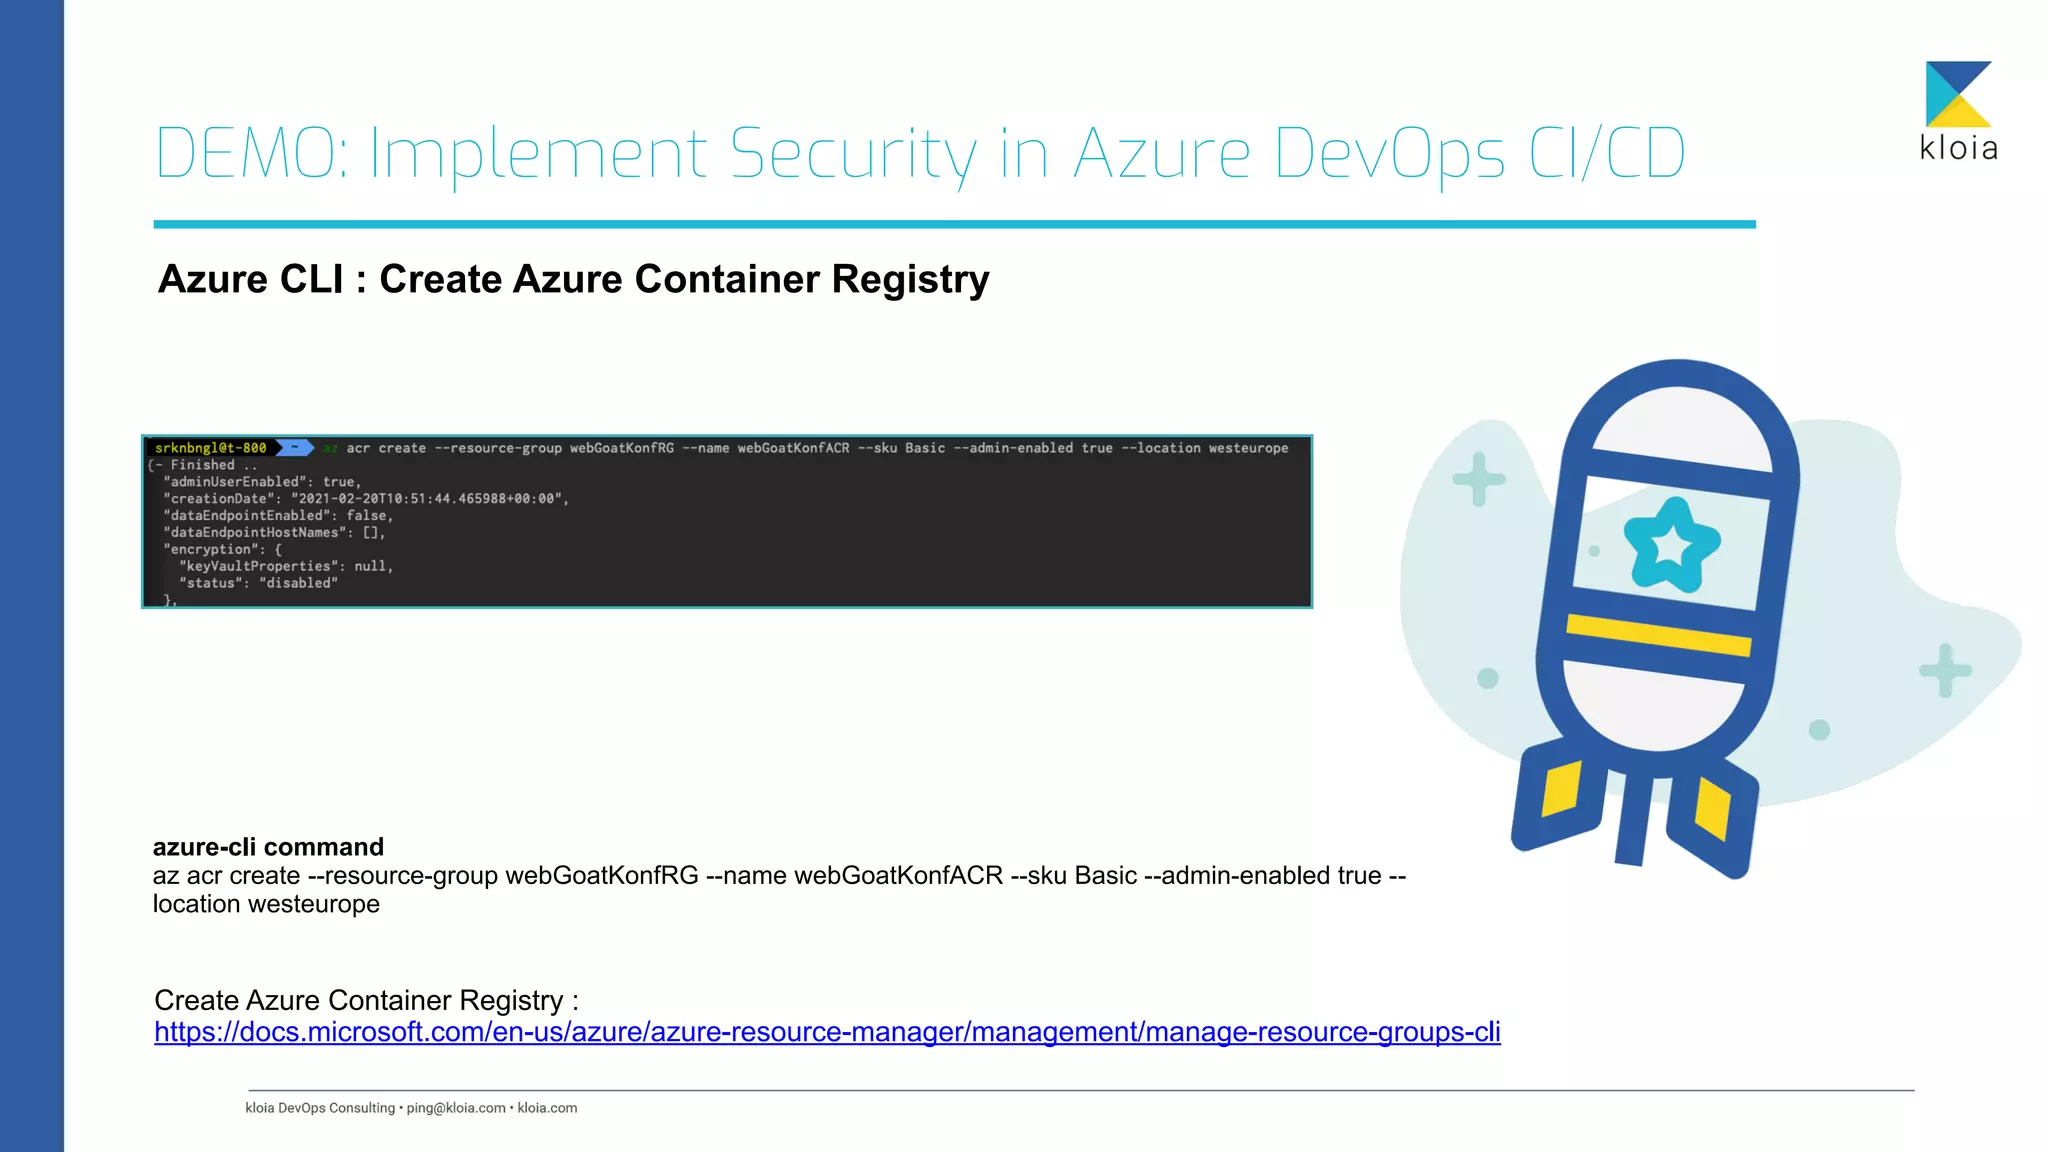
Task: Click the 'location westeurope' text line
Action: (266, 904)
